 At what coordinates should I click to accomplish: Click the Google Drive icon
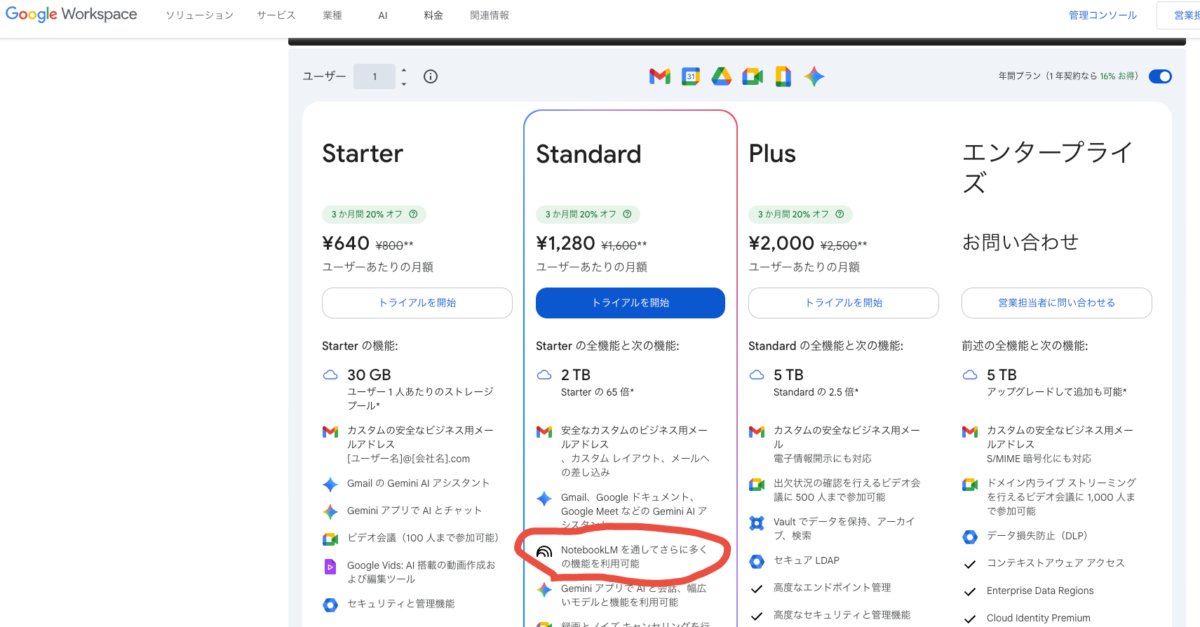721,77
